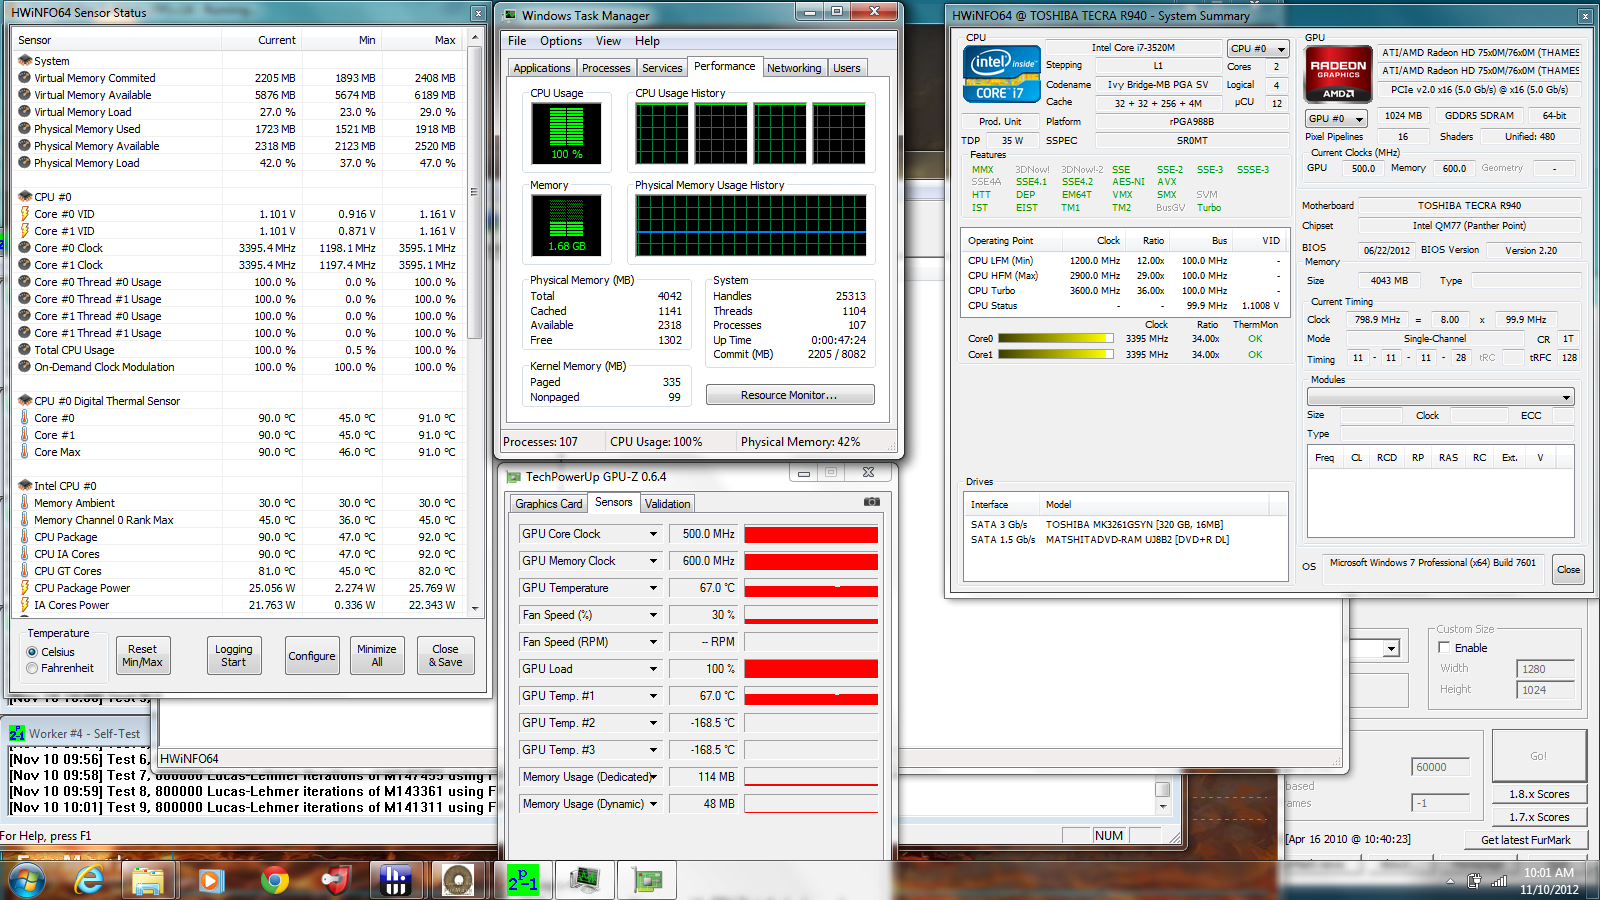Launch Google Chrome from the taskbar

274,880
